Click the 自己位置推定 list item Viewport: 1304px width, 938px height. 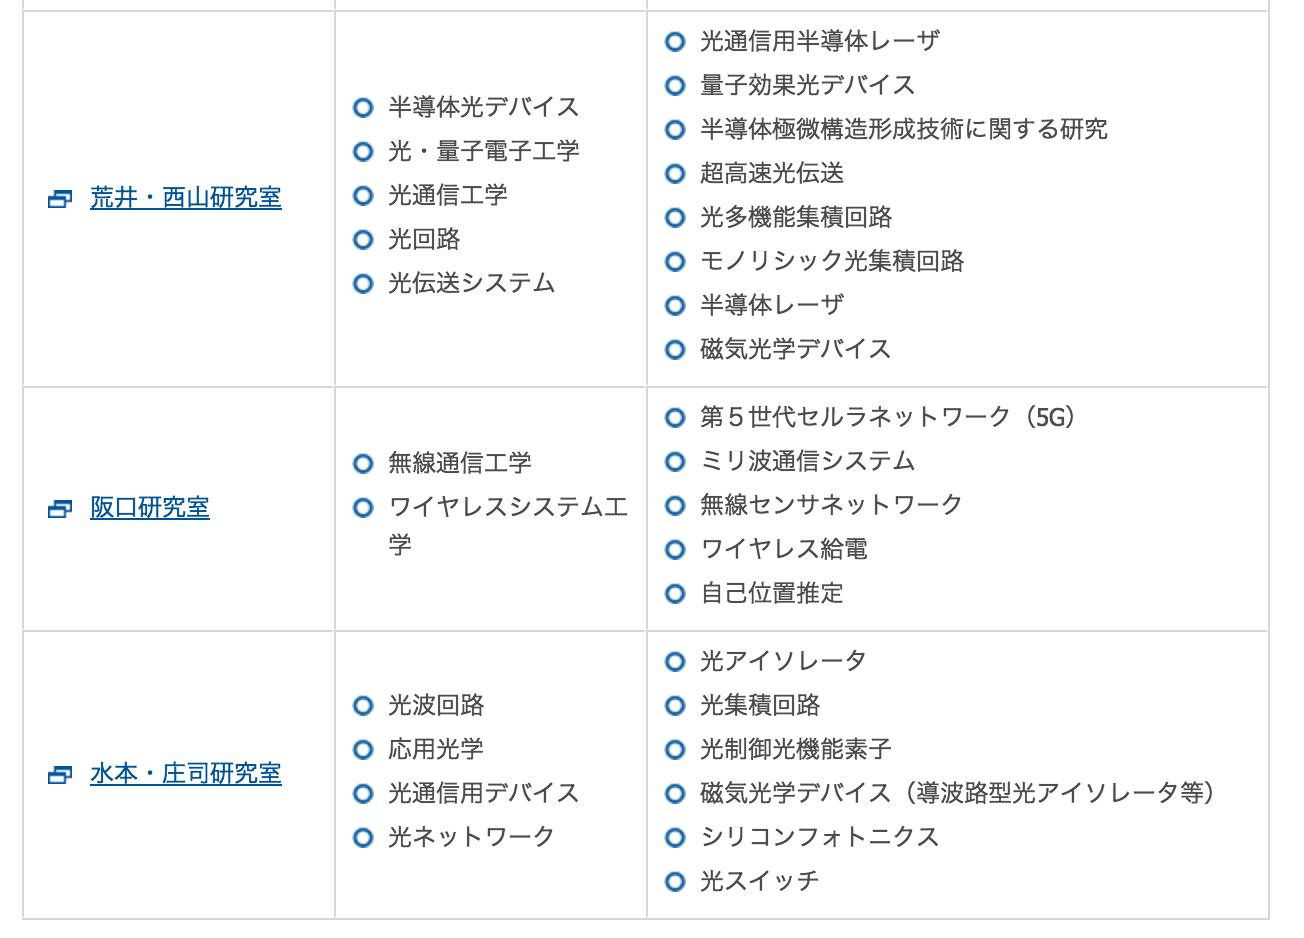[771, 593]
